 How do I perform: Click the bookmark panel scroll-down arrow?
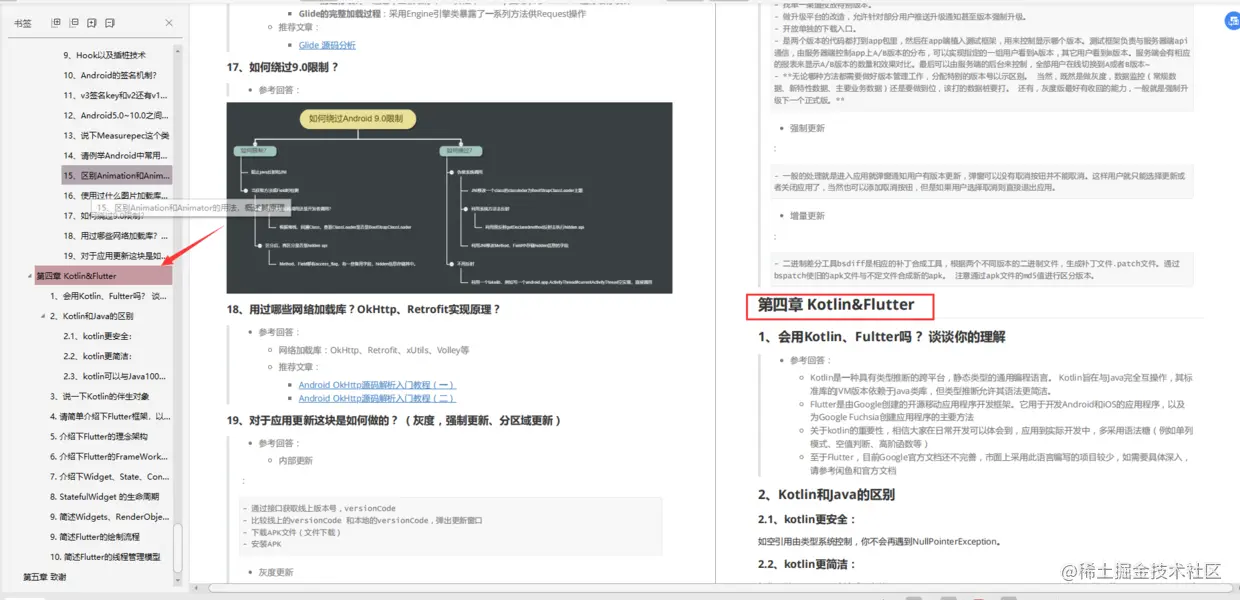click(x=179, y=581)
